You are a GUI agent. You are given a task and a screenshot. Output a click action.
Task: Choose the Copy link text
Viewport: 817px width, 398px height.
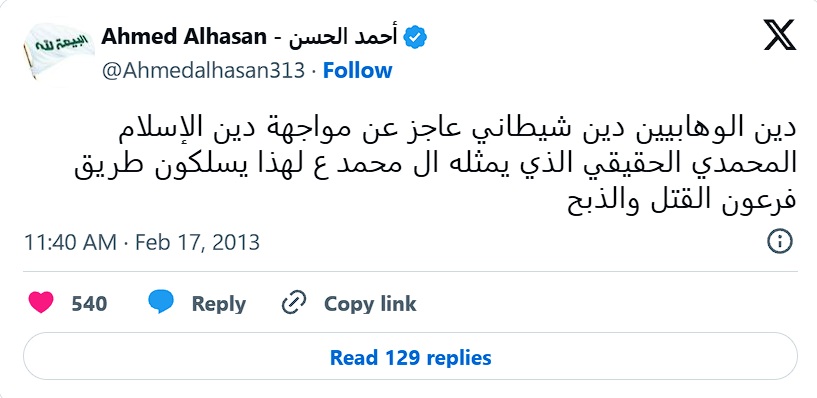370,304
